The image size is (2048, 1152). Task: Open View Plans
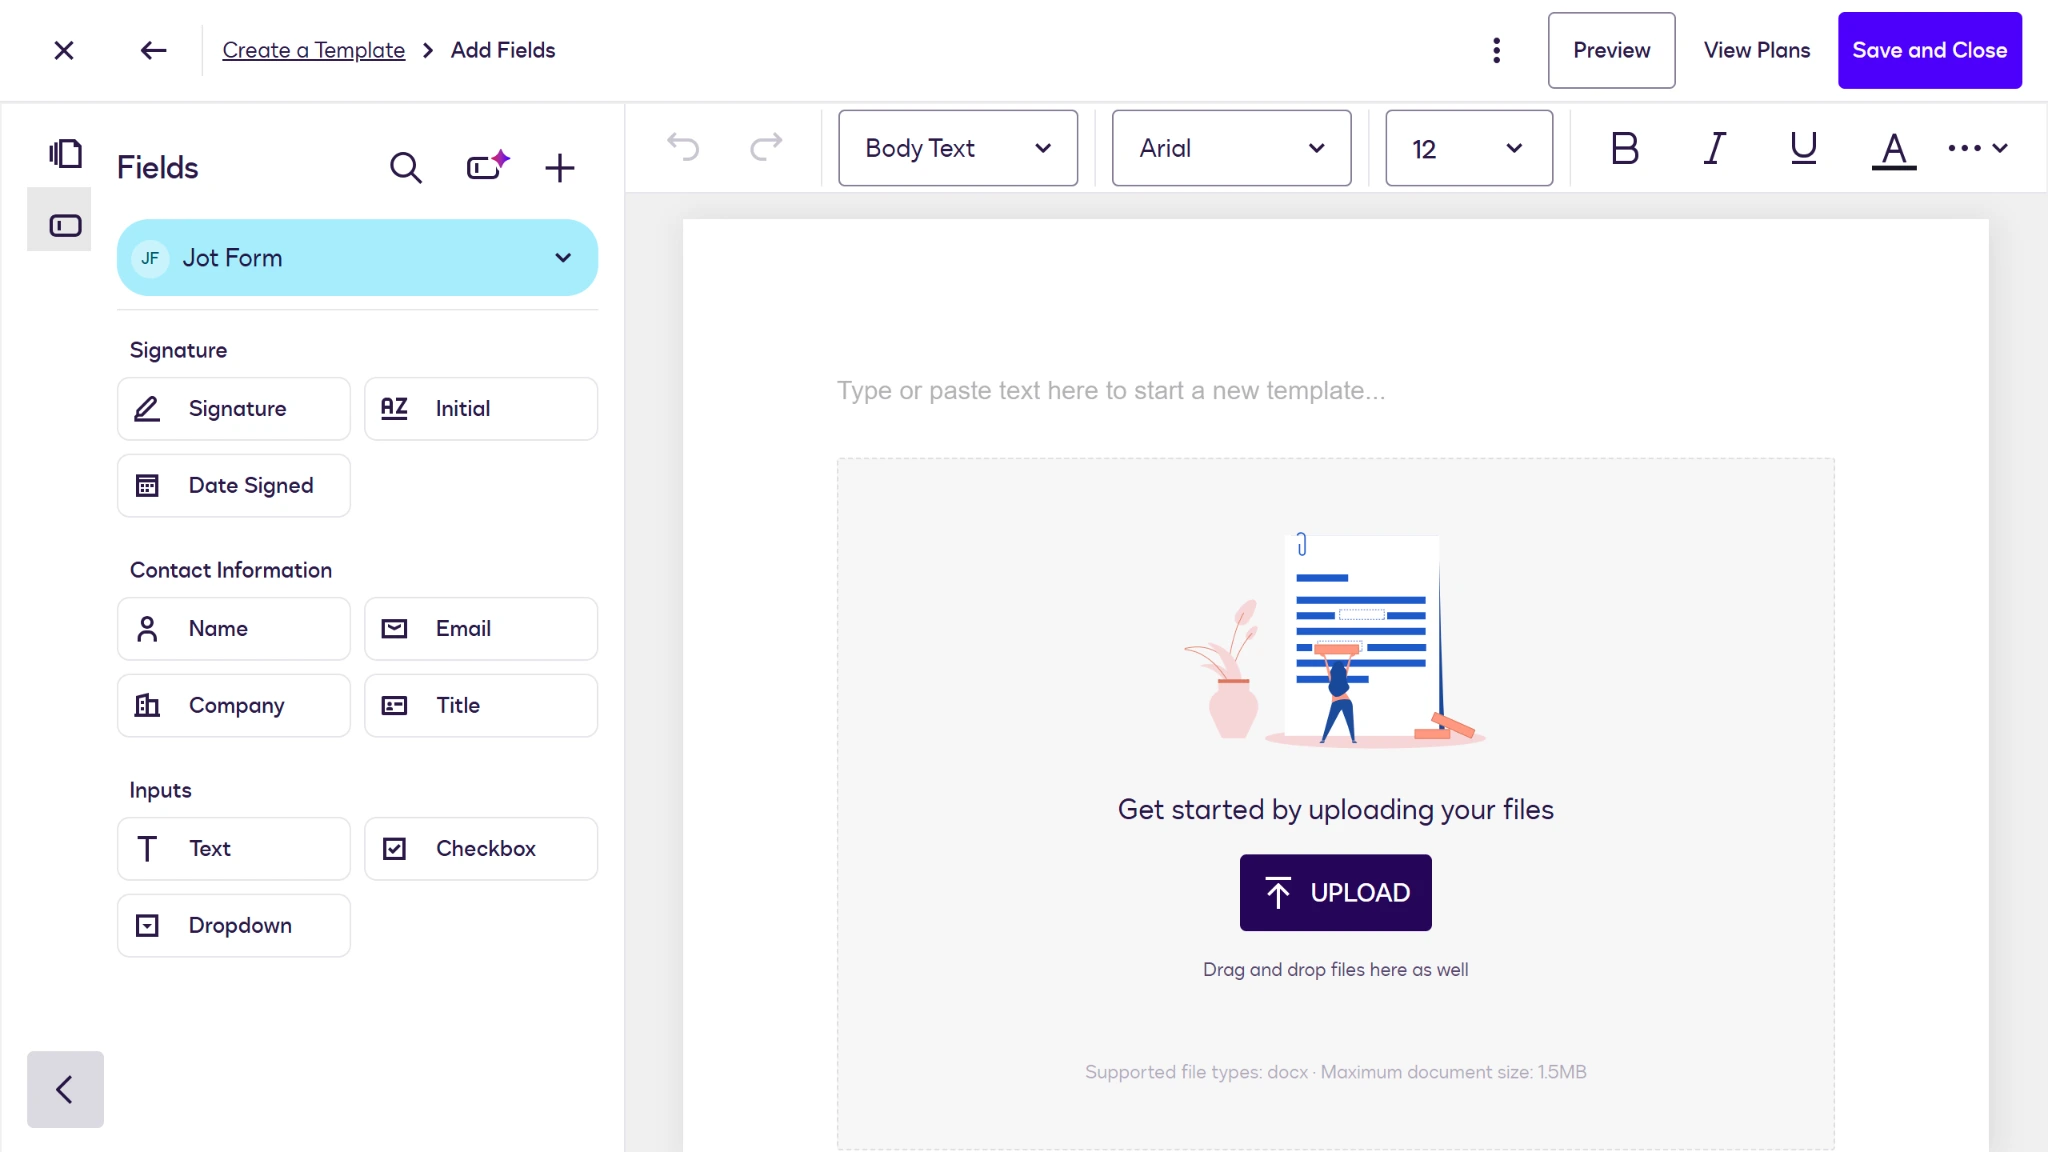1756,50
